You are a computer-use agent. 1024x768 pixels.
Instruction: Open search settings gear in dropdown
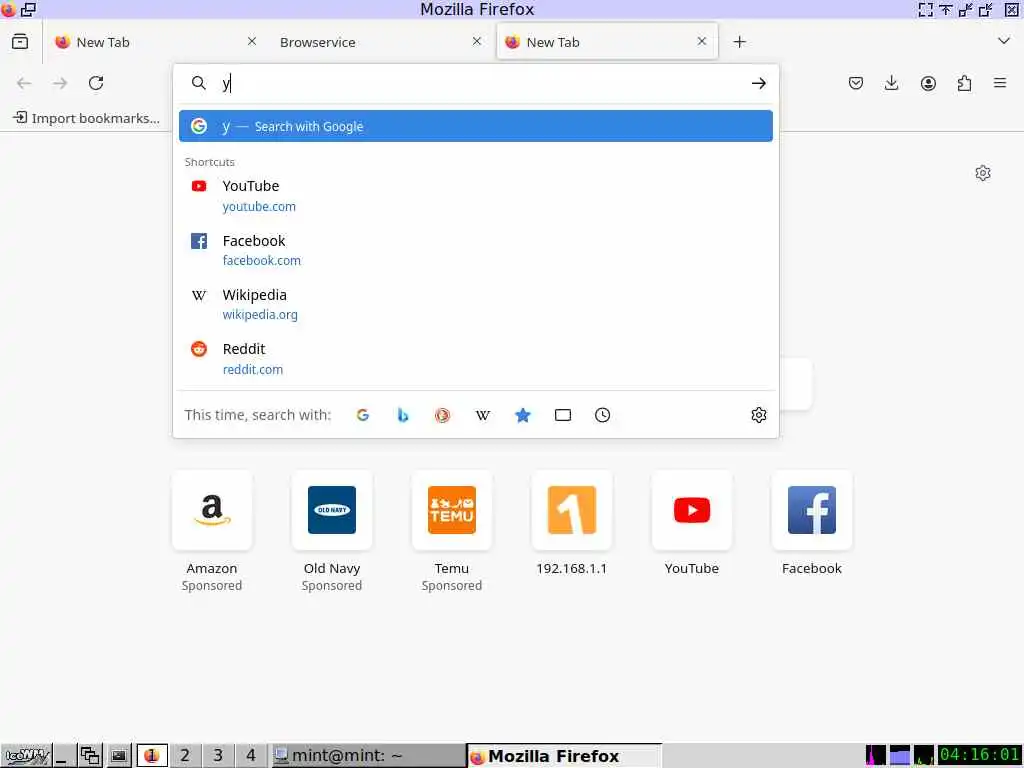(758, 415)
